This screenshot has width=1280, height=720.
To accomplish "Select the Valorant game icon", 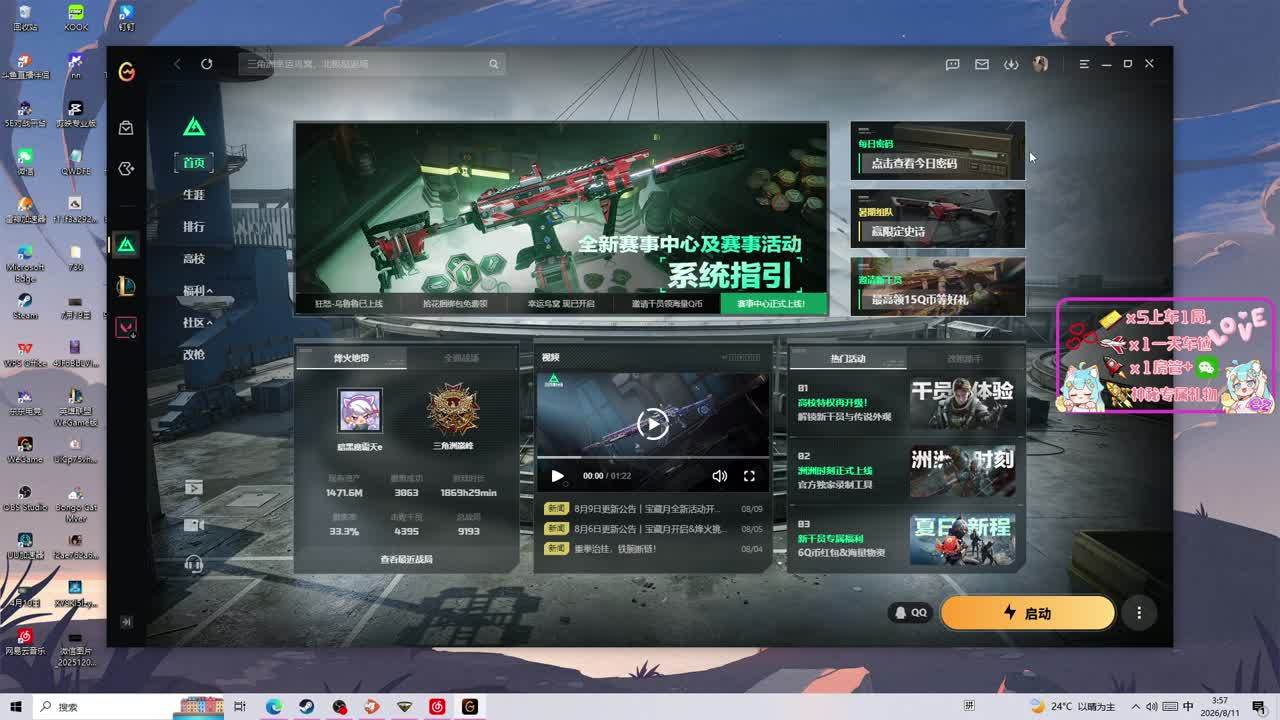I will pyautogui.click(x=126, y=327).
